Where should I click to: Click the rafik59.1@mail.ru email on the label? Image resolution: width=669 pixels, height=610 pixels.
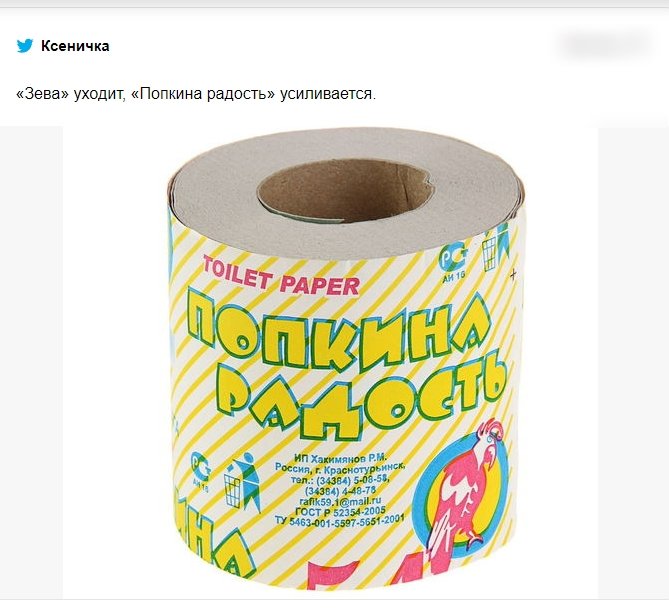[x=340, y=501]
